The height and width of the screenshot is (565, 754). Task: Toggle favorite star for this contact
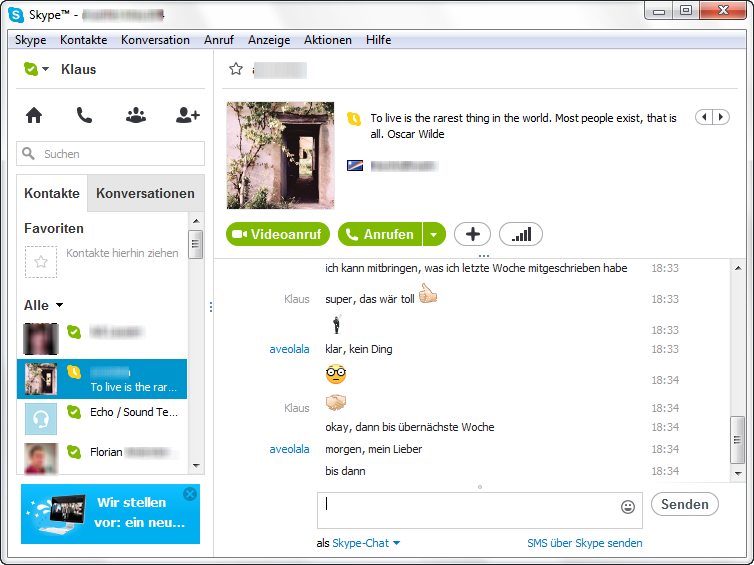(x=236, y=69)
